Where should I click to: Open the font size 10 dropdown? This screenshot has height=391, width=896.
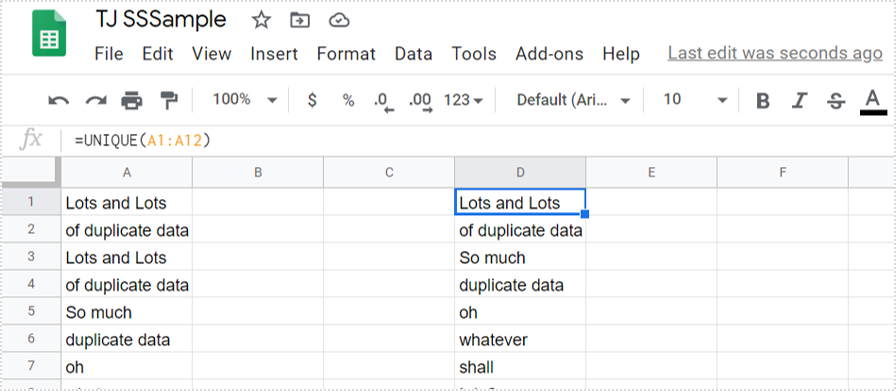click(695, 100)
